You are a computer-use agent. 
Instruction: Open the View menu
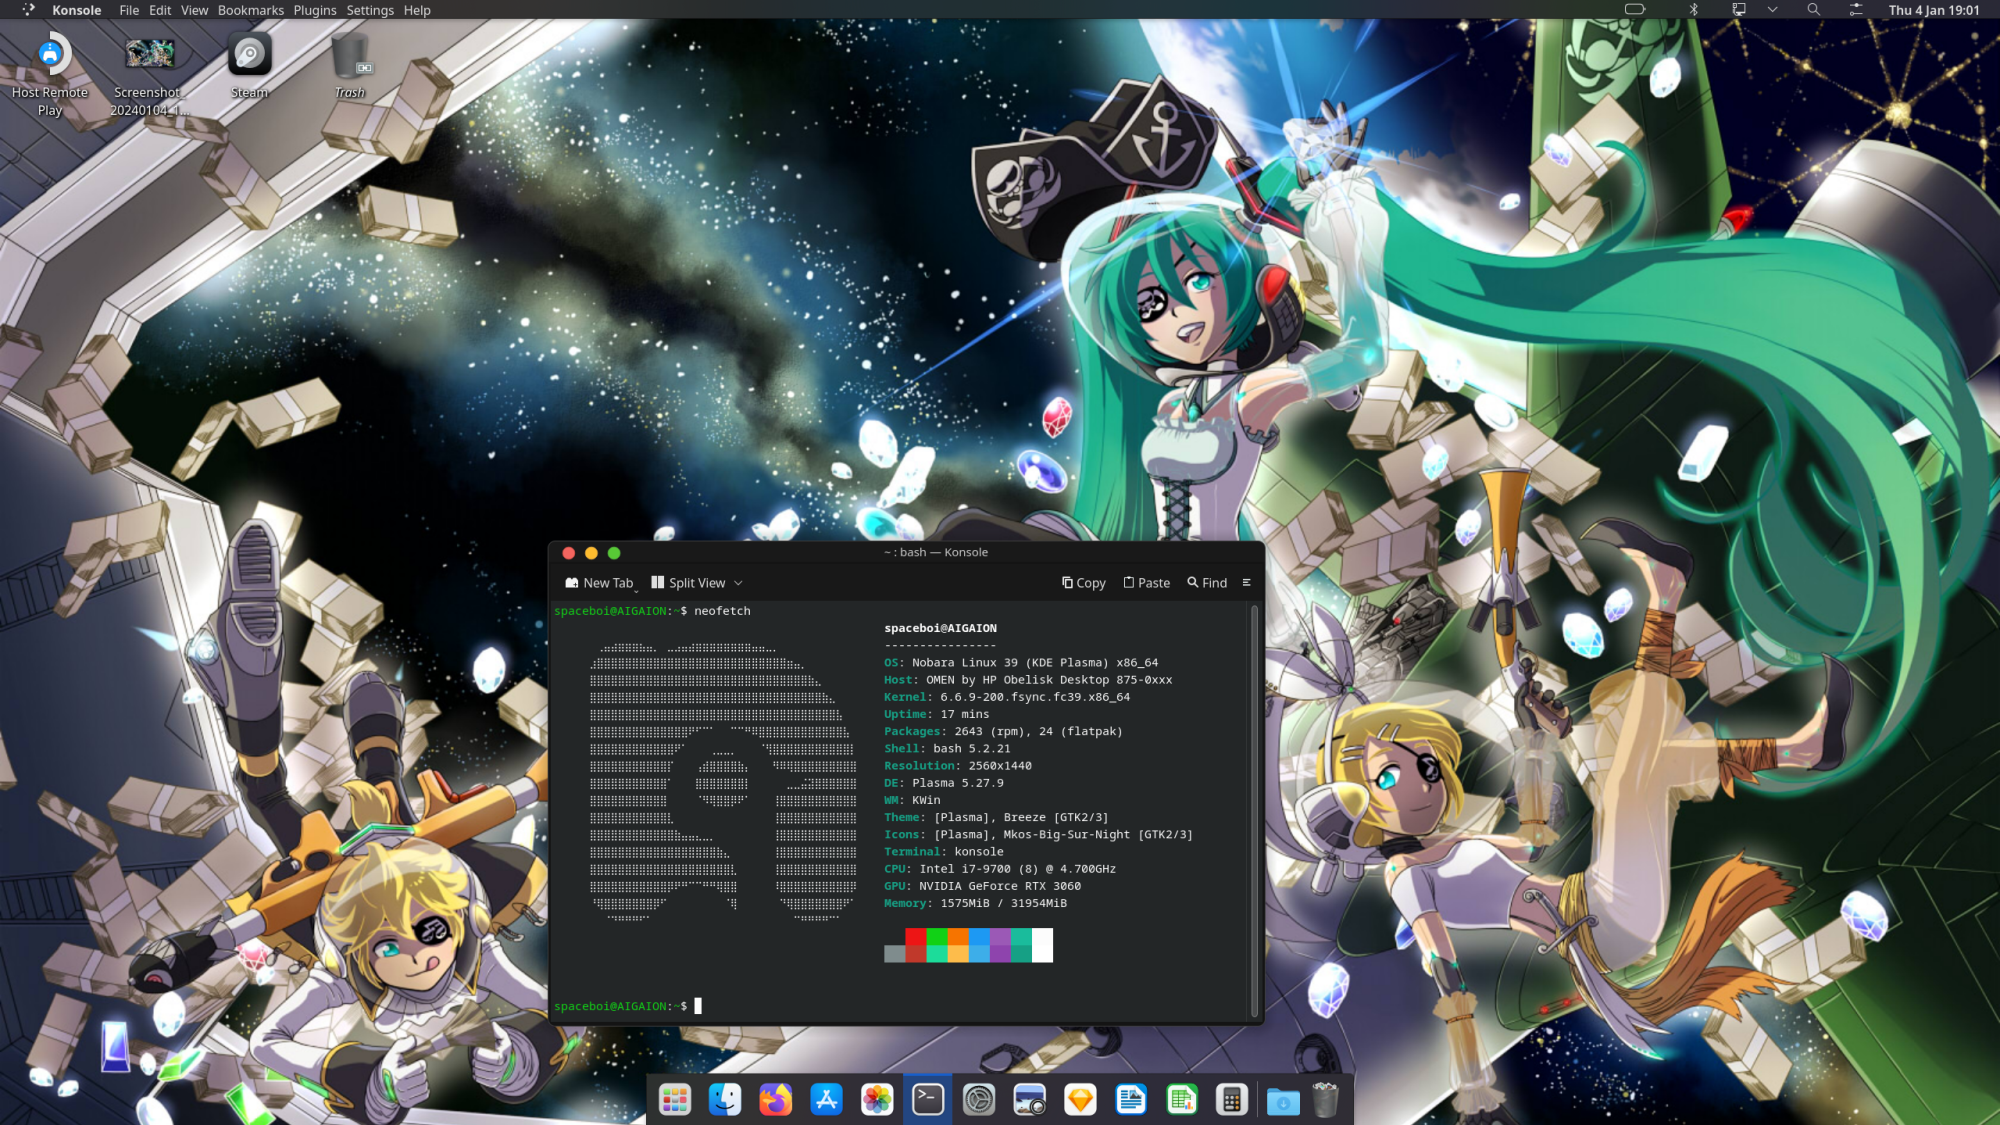coord(194,10)
